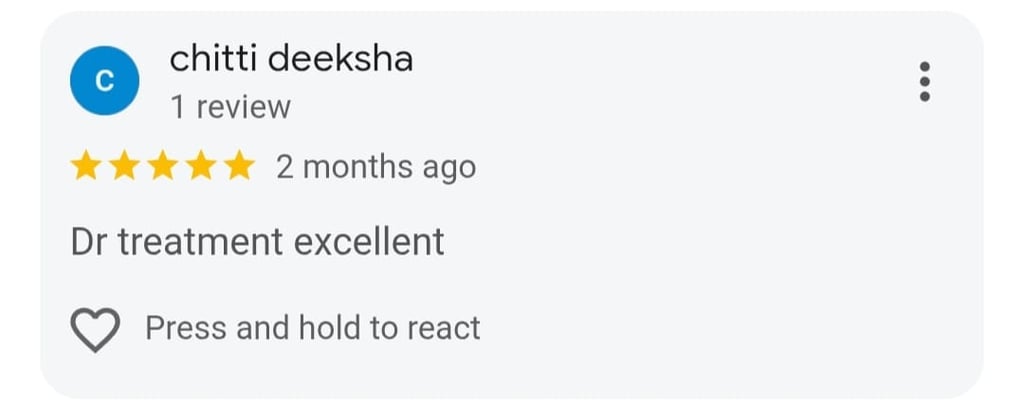Click the second yellow rating star
This screenshot has height=409, width=1024.
coord(124,167)
